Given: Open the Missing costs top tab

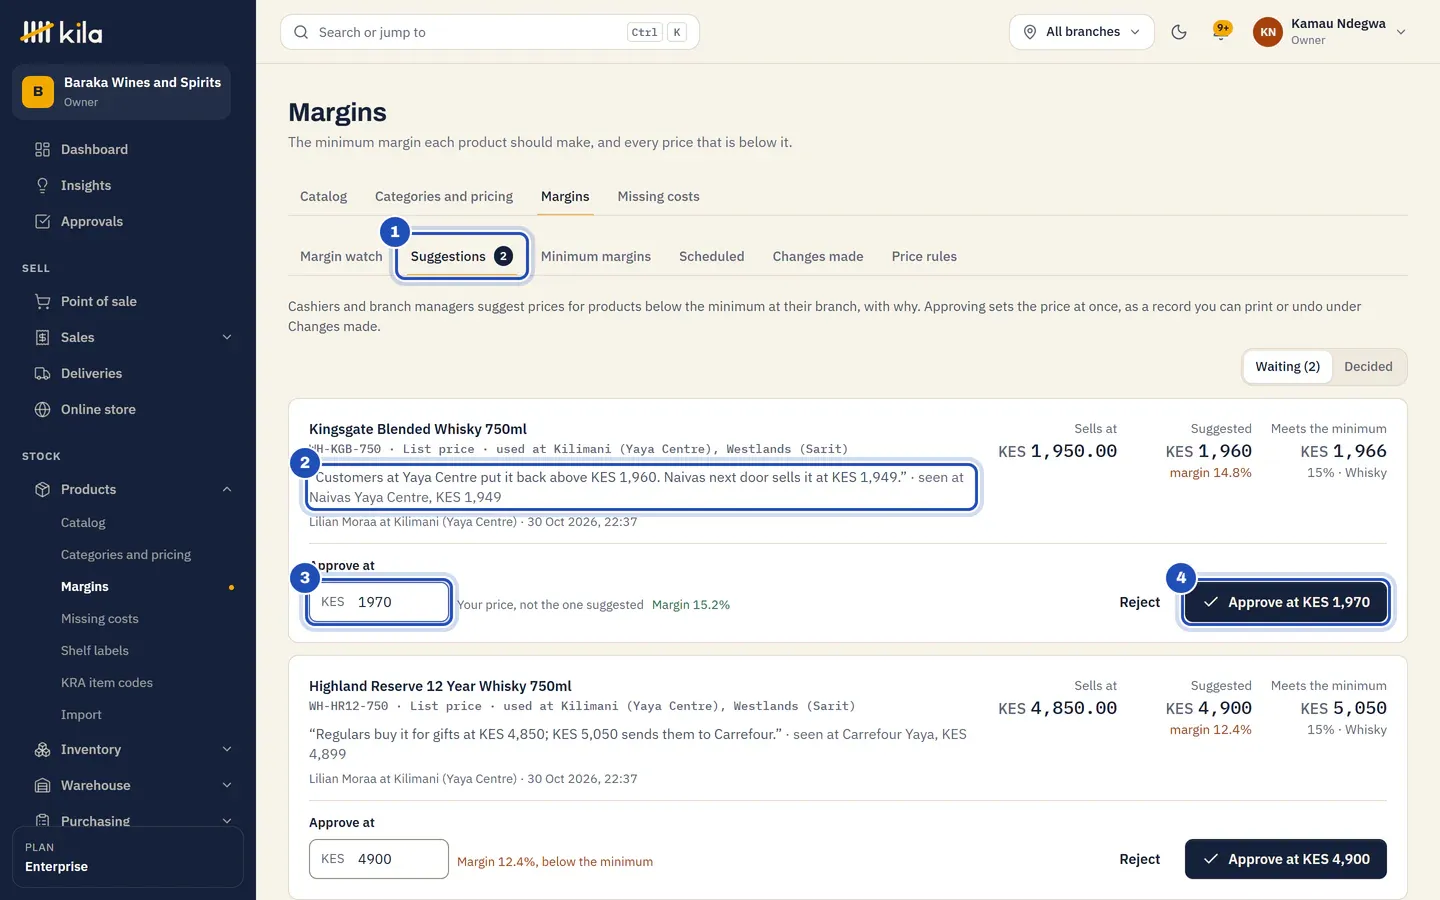Looking at the screenshot, I should tap(658, 197).
